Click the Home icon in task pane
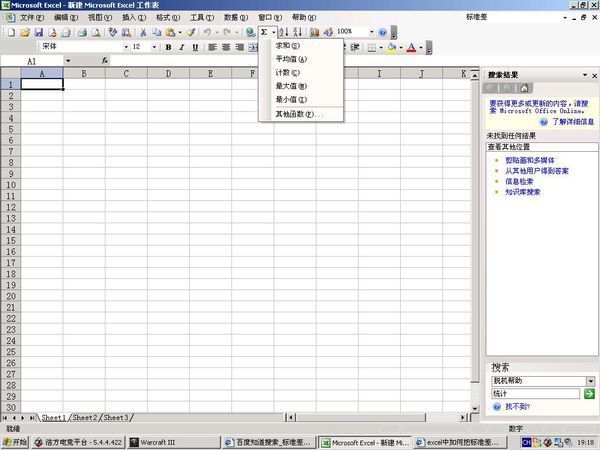This screenshot has width=600, height=450. [x=523, y=88]
